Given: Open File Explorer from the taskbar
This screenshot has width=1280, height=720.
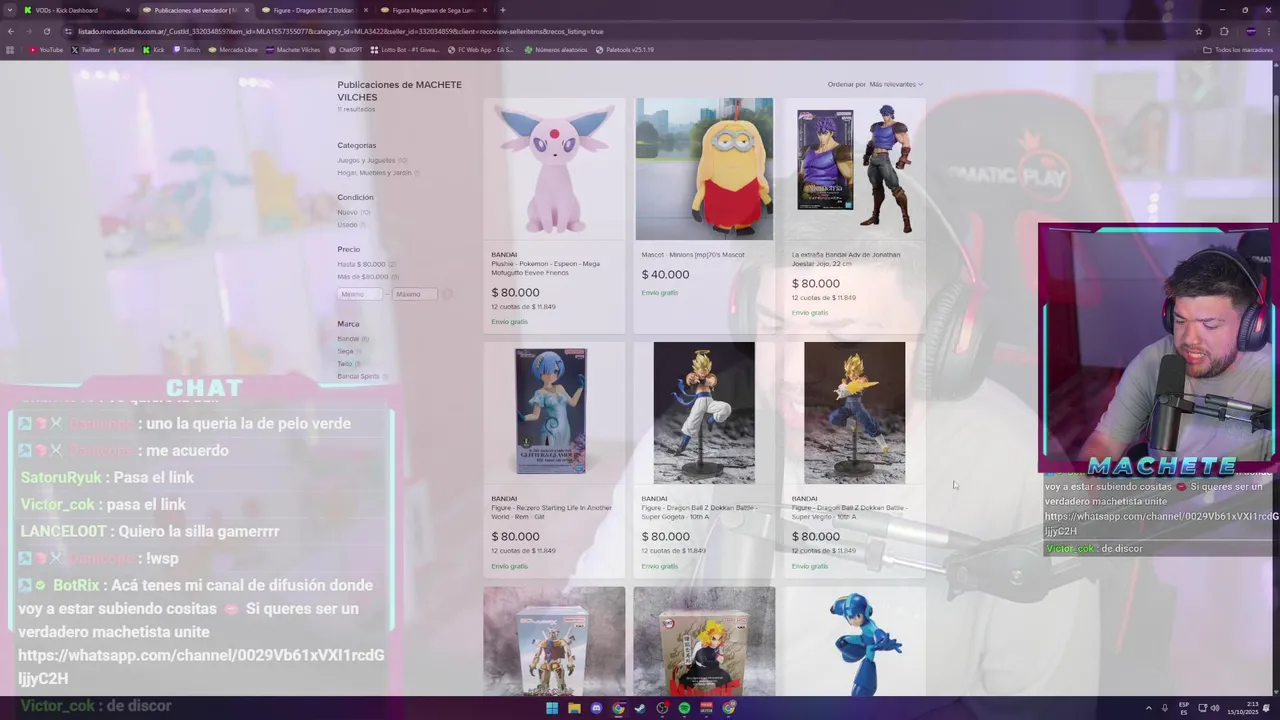Looking at the screenshot, I should (574, 708).
